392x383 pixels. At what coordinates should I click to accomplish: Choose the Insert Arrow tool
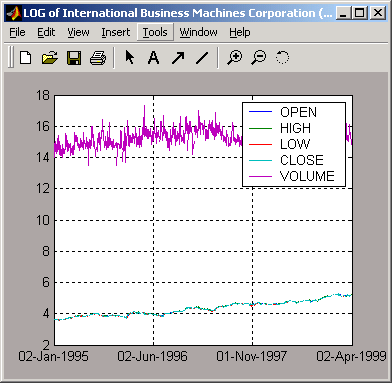point(178,58)
